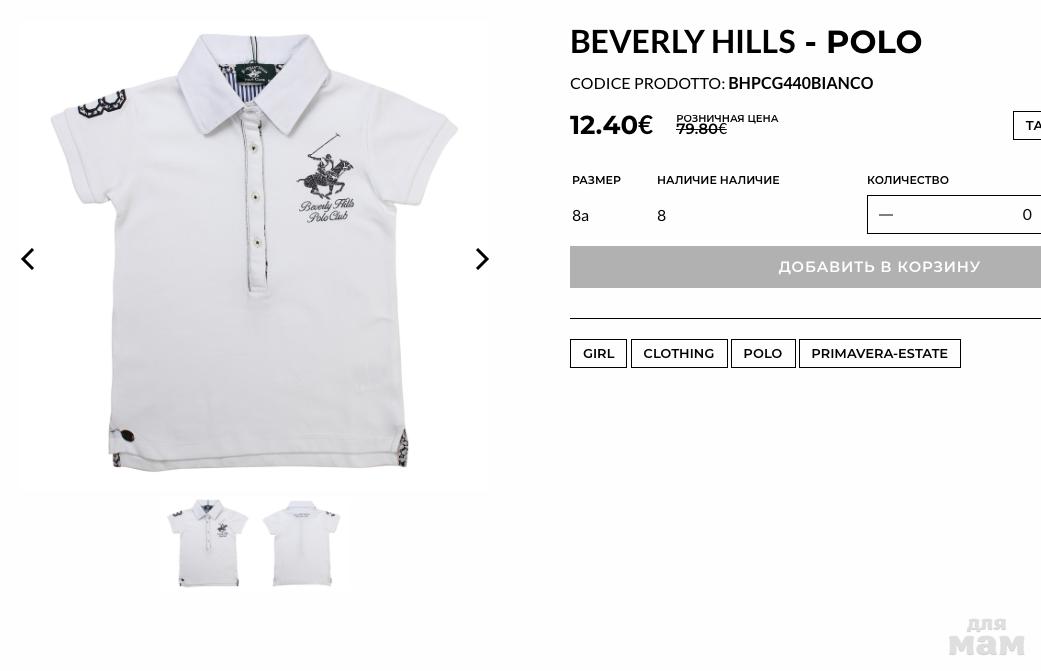
Task: Click the ДОБАВИТЬ В КОРЗИНУ button
Action: point(805,267)
